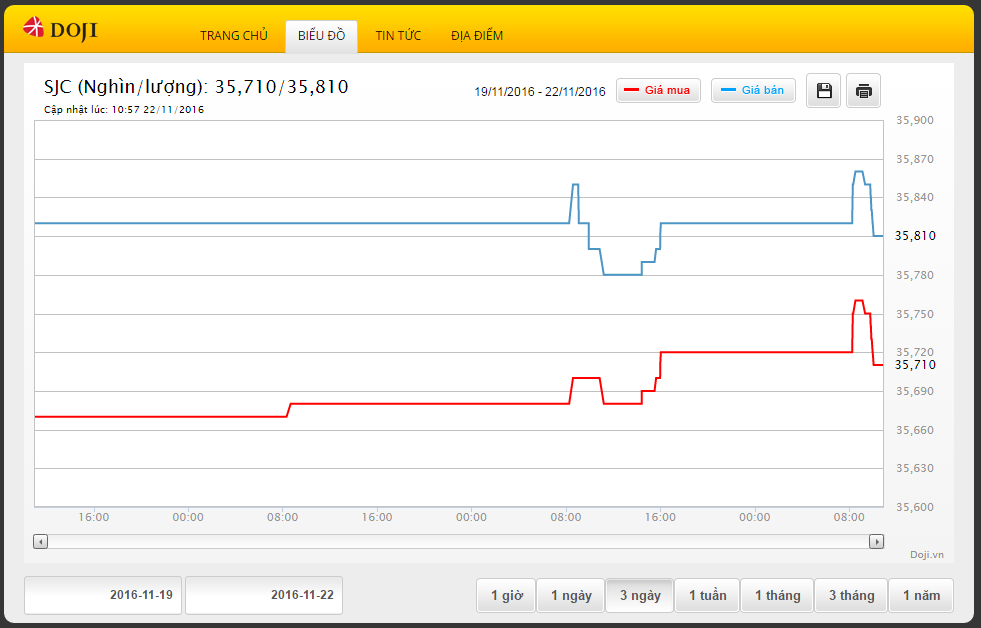Open the ĐỊA ĐIỂM tab

pos(477,36)
